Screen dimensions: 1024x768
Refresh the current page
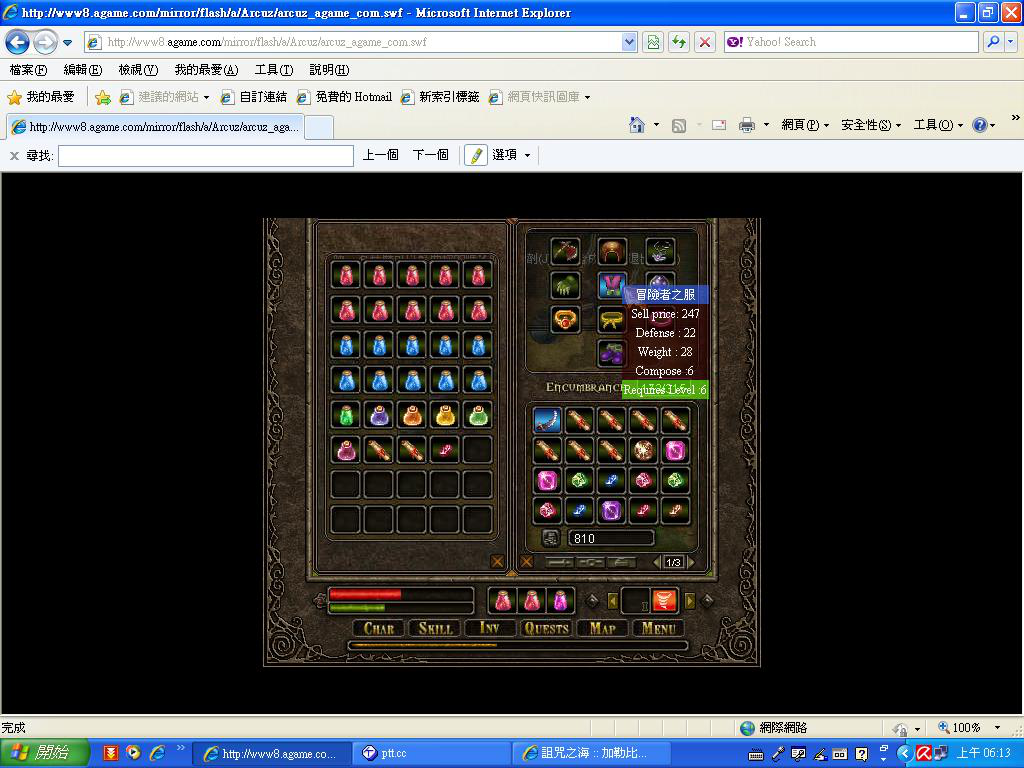tap(679, 42)
